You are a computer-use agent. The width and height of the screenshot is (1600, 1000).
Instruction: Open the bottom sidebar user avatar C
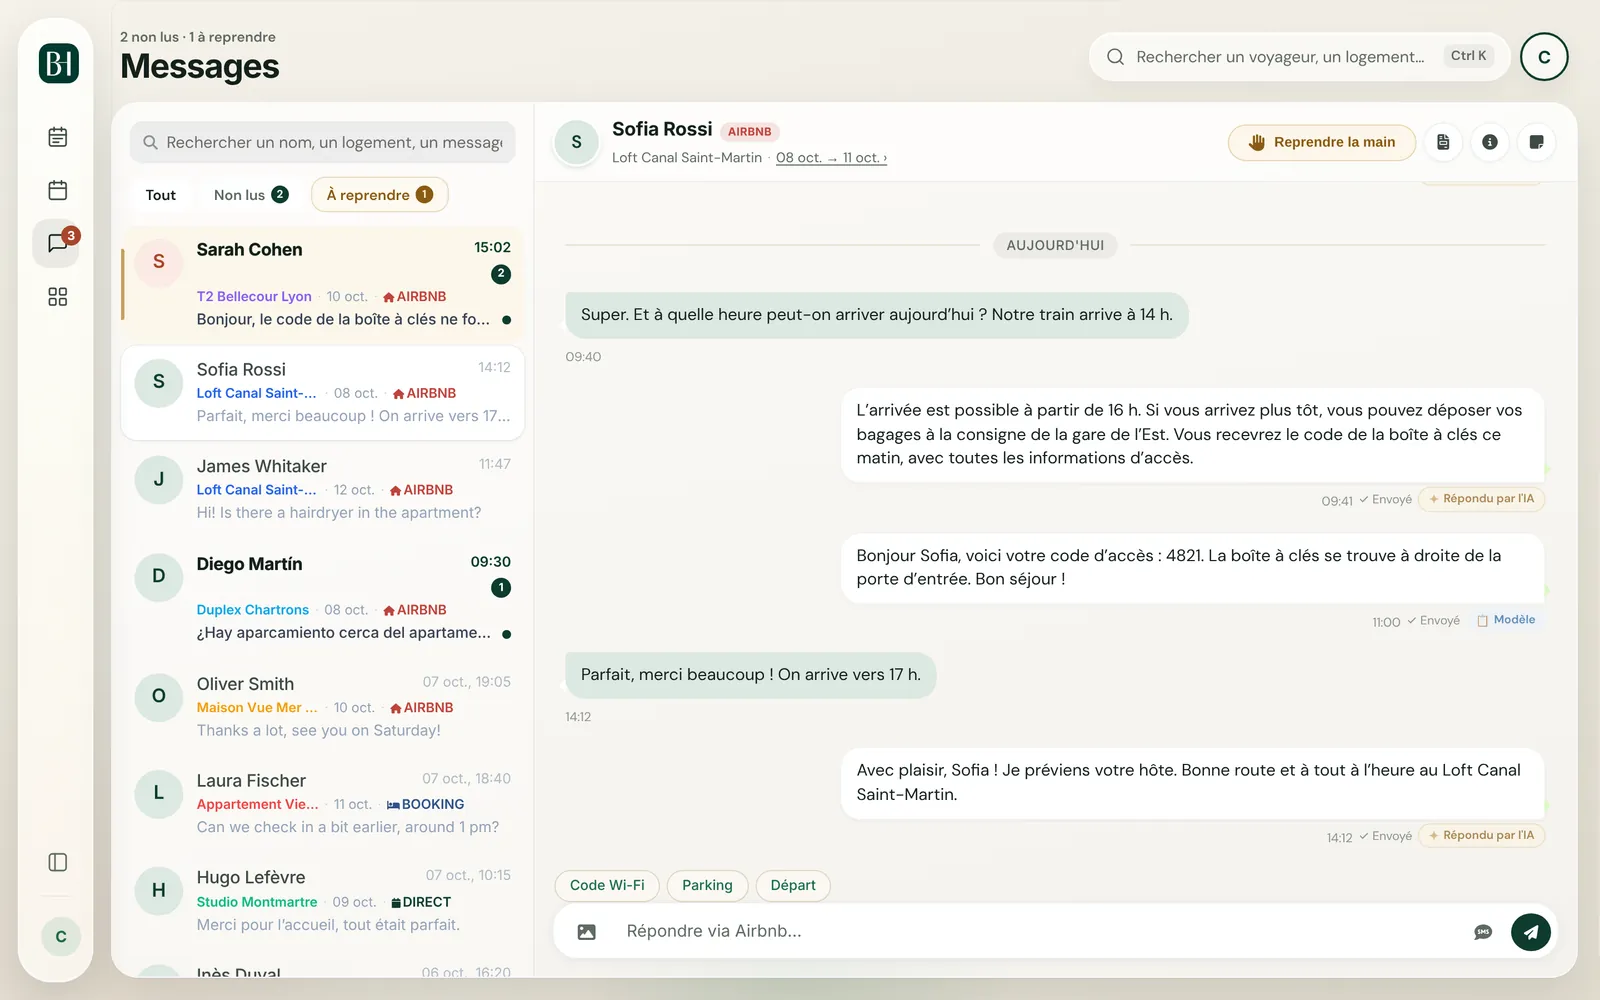point(61,936)
